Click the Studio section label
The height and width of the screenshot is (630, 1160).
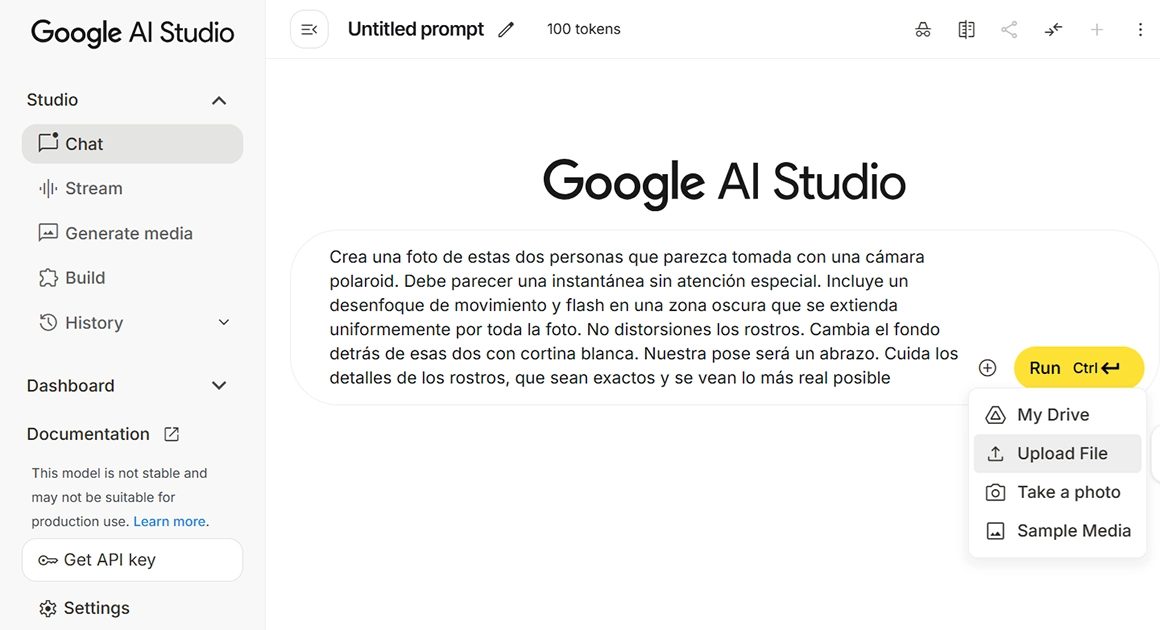click(52, 100)
